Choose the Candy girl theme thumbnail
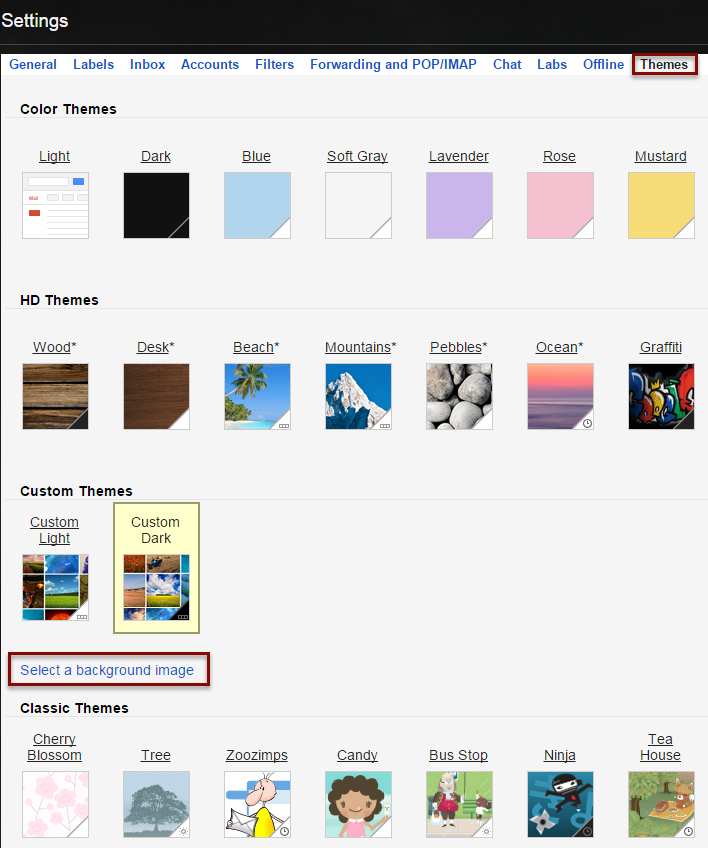Viewport: 708px width, 848px height. (x=358, y=804)
